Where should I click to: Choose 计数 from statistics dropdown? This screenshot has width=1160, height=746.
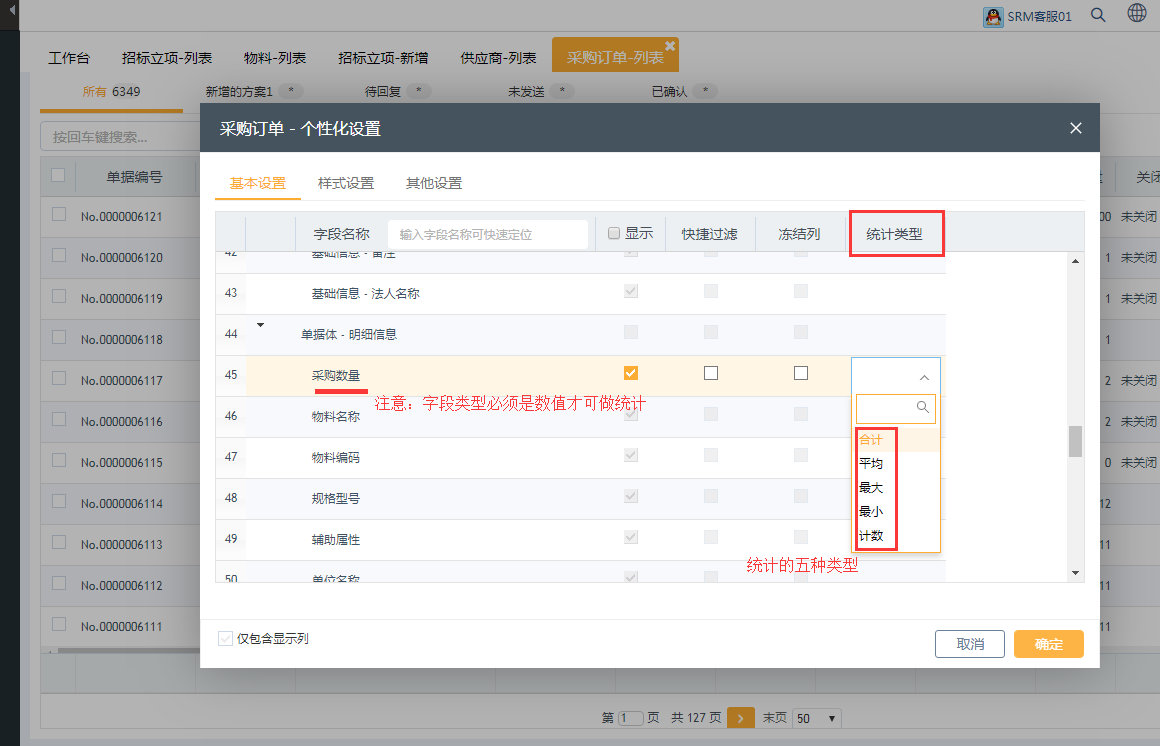click(x=897, y=536)
